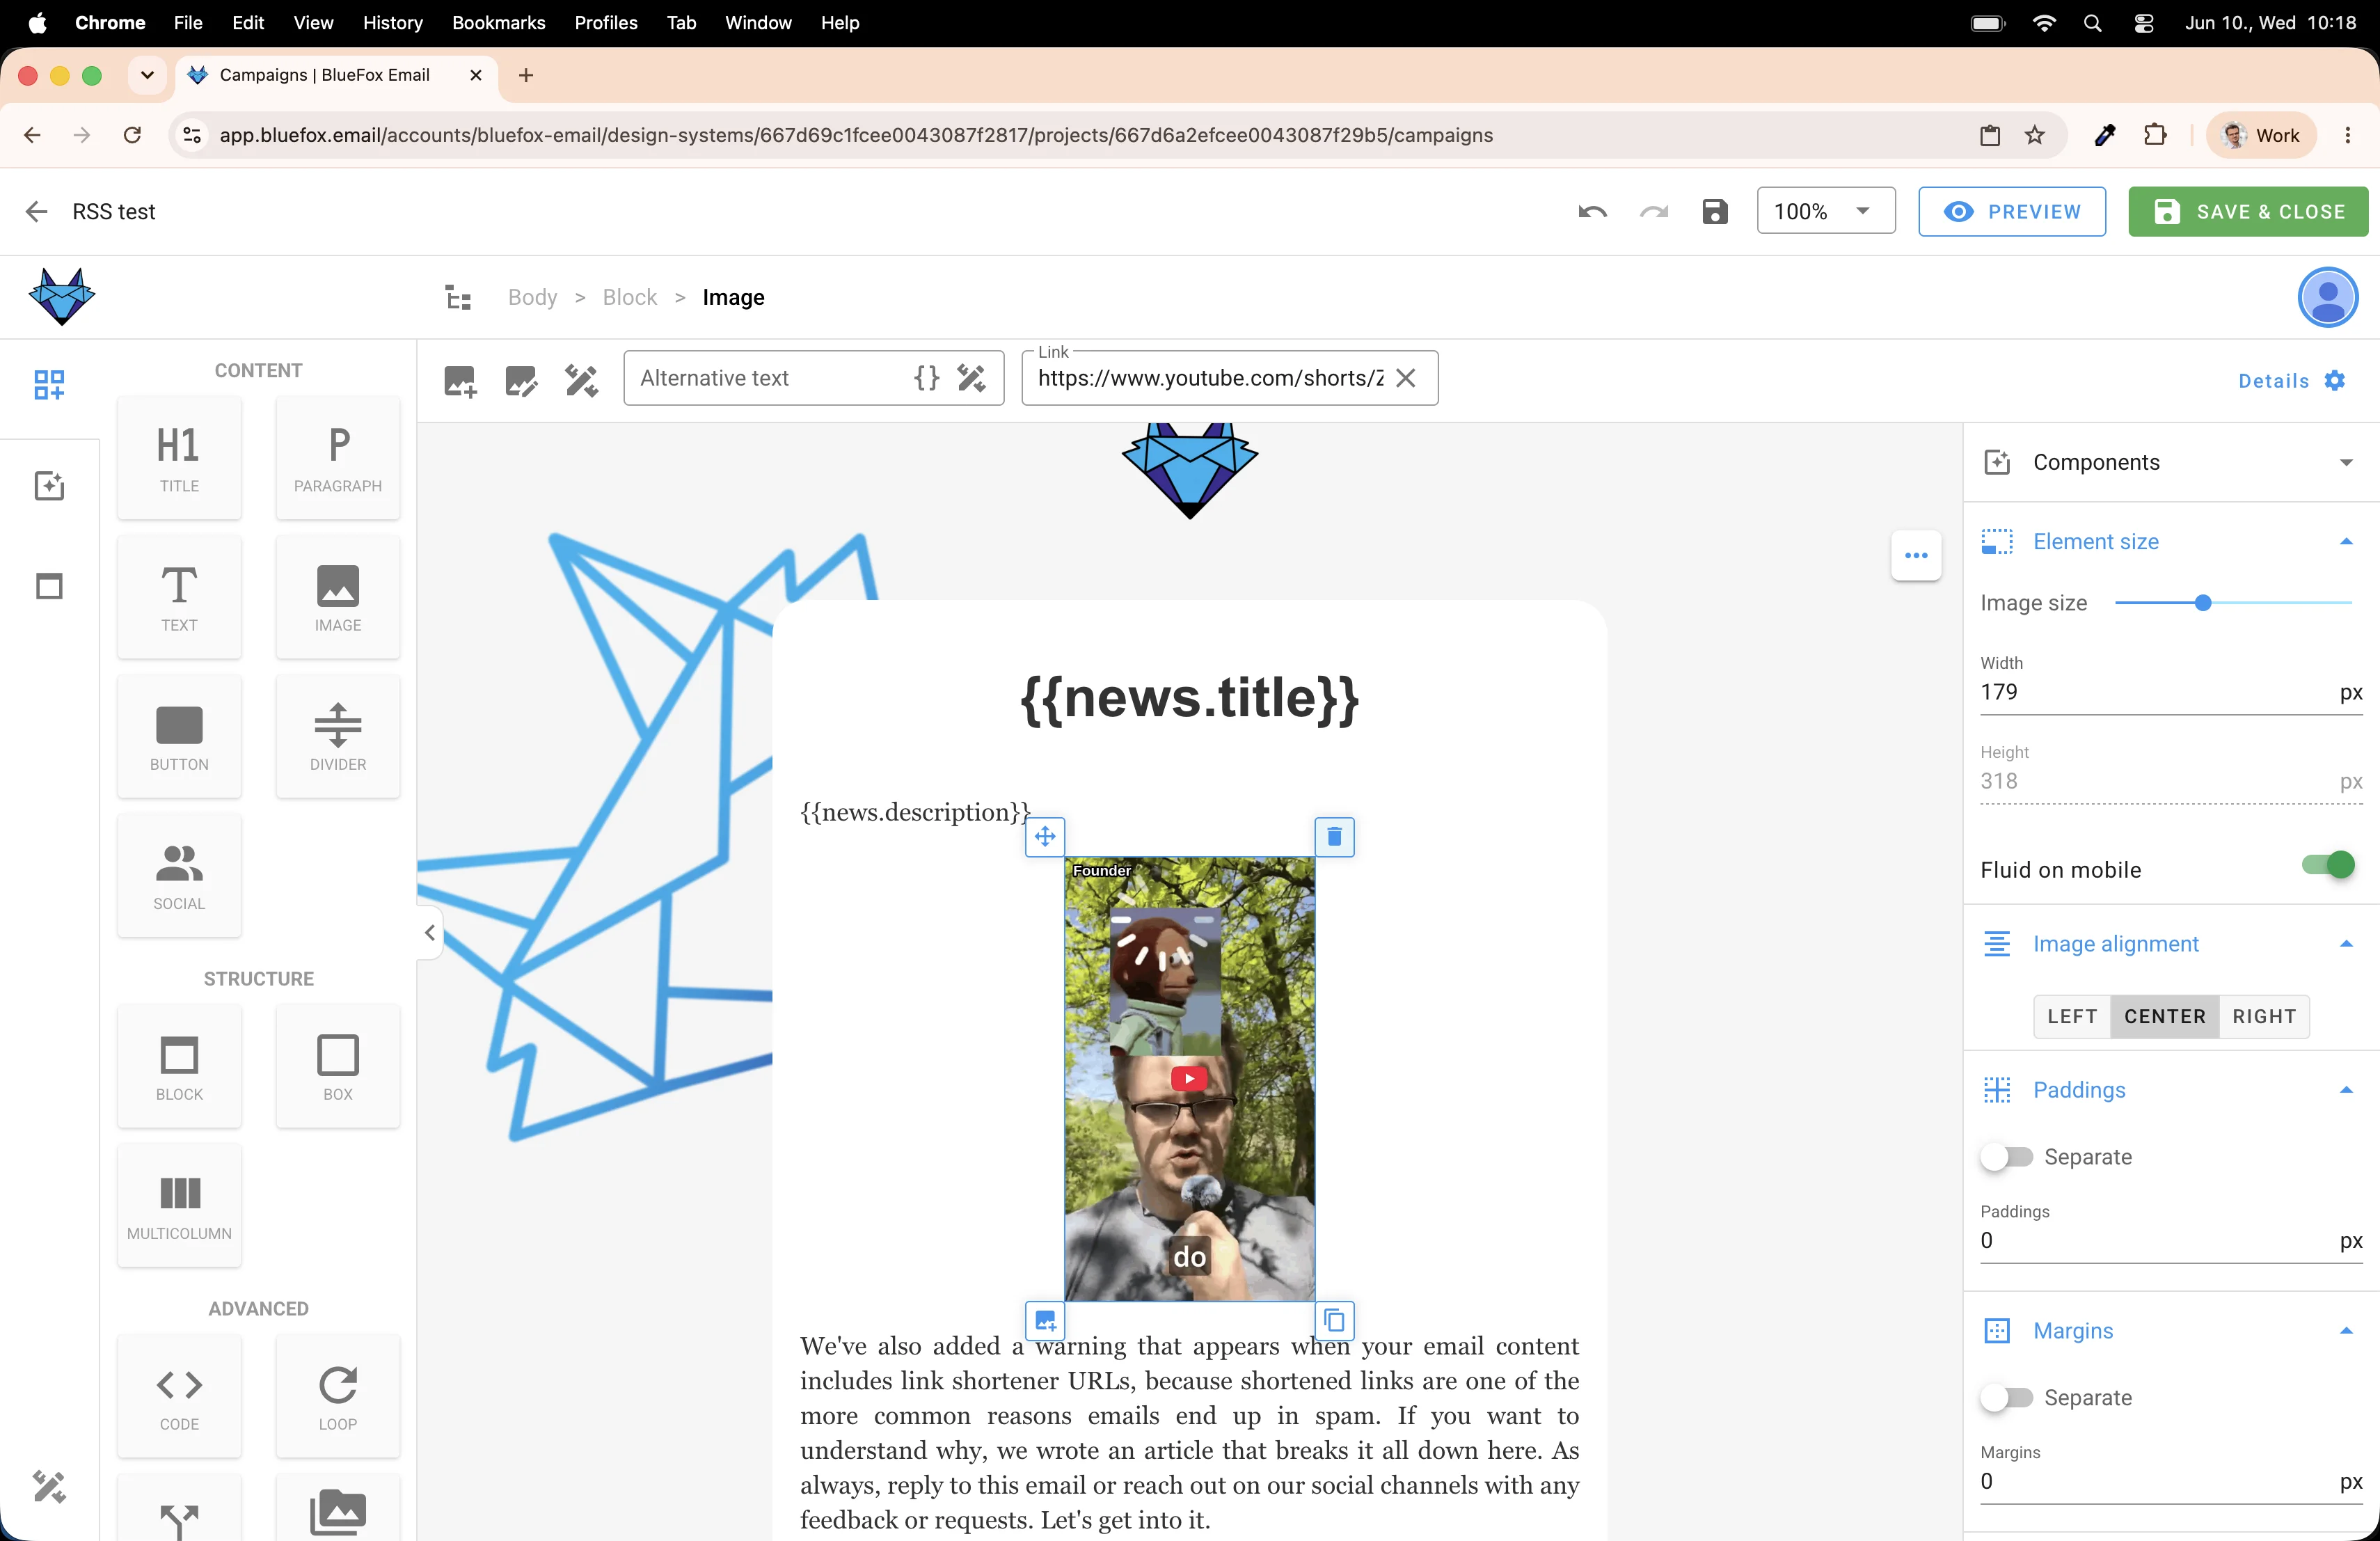Open the 100% zoom dropdown
Screen dimensions: 2380x1541
(1826, 211)
